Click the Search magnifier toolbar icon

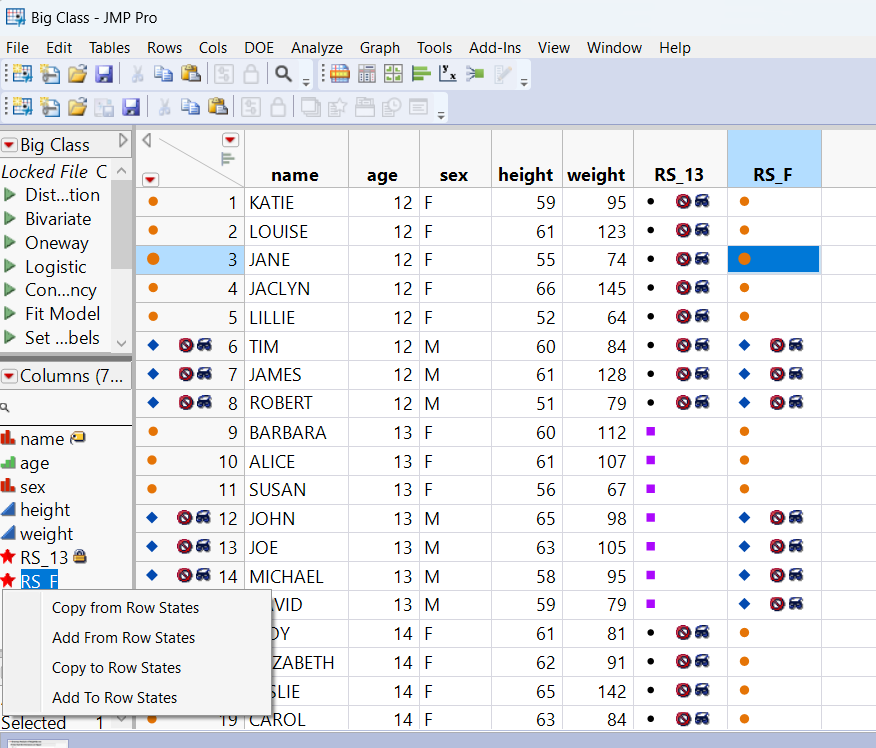point(284,74)
